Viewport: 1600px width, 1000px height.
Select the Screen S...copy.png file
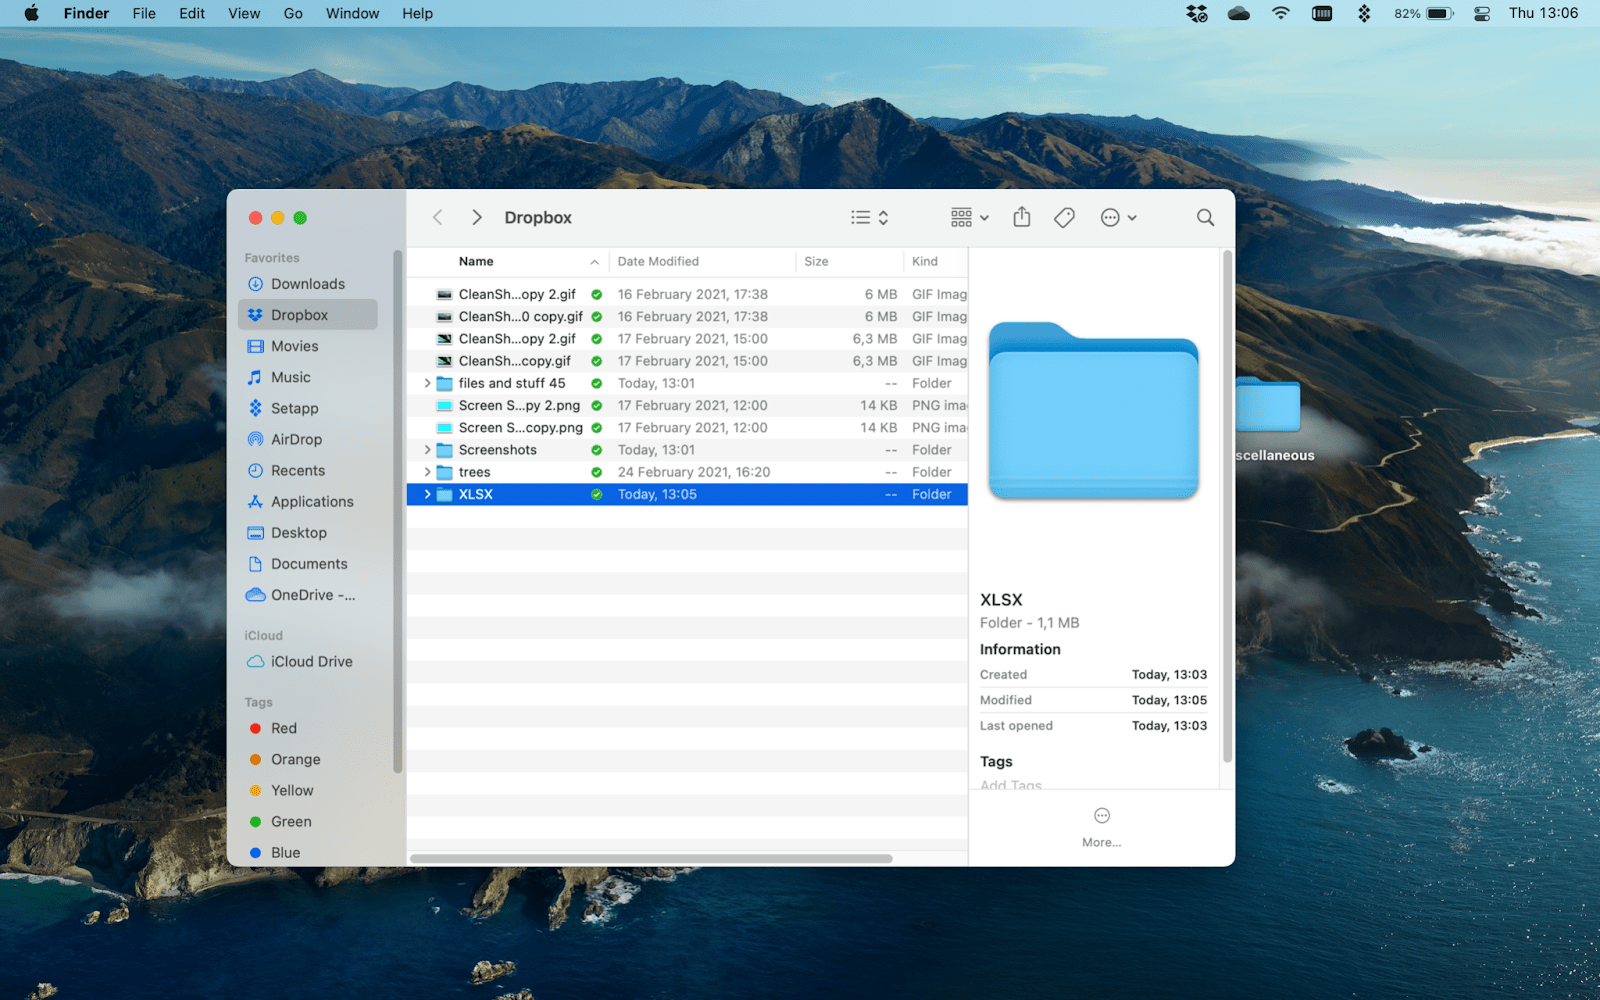coord(687,427)
